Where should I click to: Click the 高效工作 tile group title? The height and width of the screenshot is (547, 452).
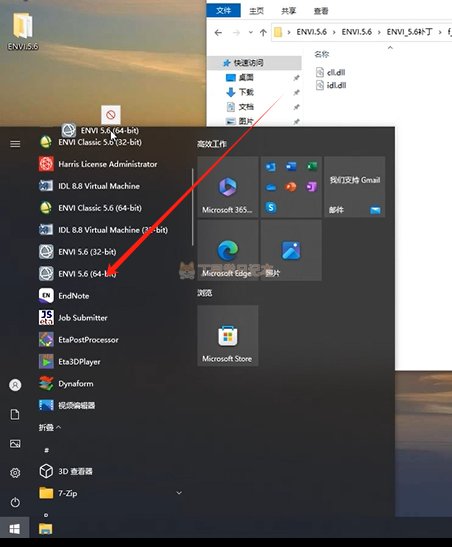point(212,144)
